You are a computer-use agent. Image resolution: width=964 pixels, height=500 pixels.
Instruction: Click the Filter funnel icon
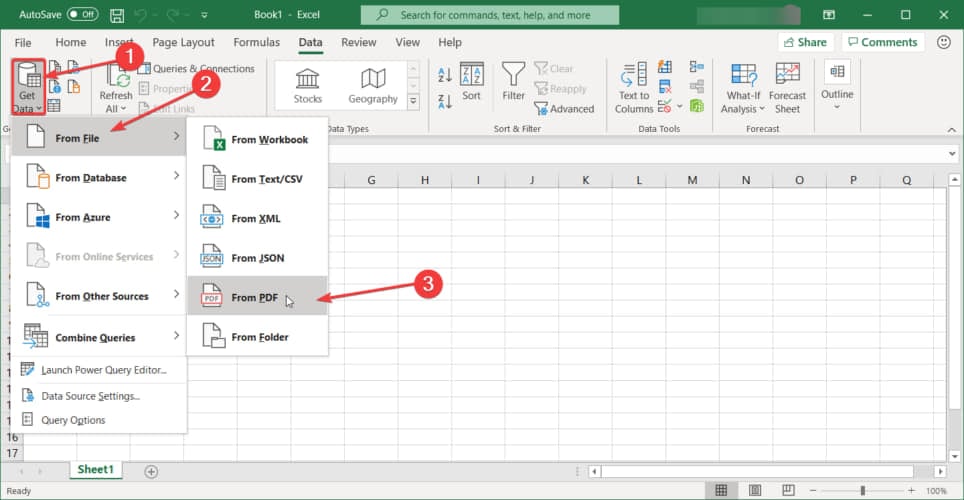click(x=513, y=82)
